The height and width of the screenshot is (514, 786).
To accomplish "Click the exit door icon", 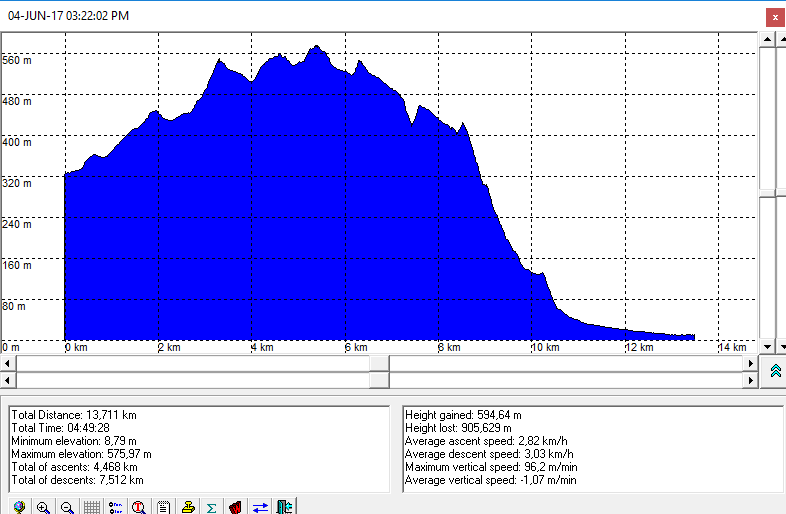I will [x=284, y=507].
